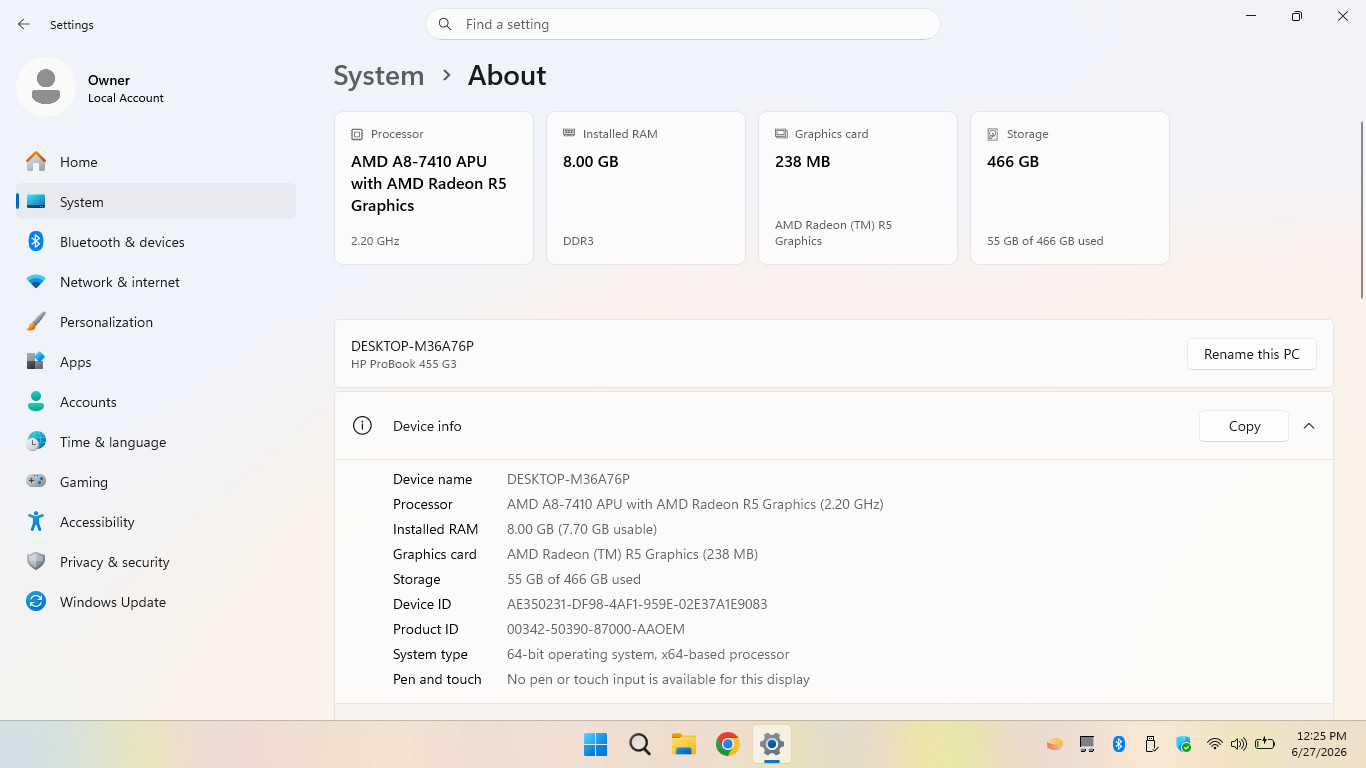1366x768 pixels.
Task: Open the Processor info card
Action: pyautogui.click(x=434, y=188)
